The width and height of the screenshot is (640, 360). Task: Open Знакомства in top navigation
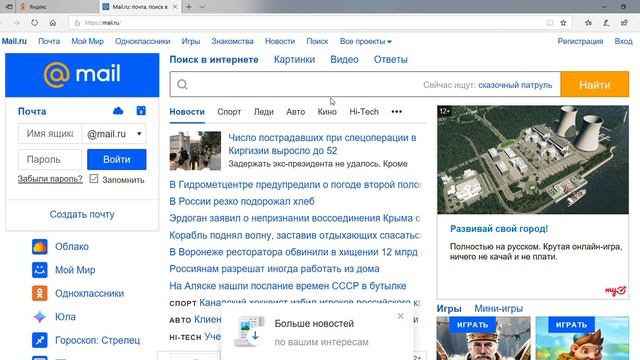(232, 41)
